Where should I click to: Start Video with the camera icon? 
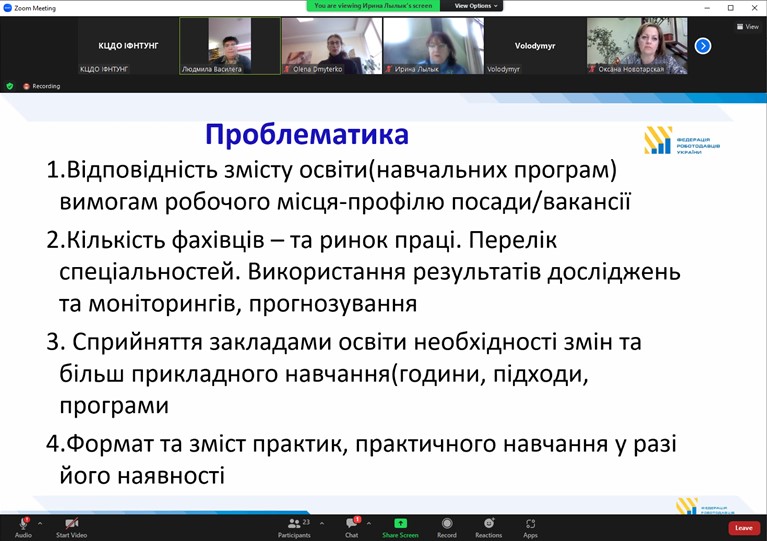(71, 527)
